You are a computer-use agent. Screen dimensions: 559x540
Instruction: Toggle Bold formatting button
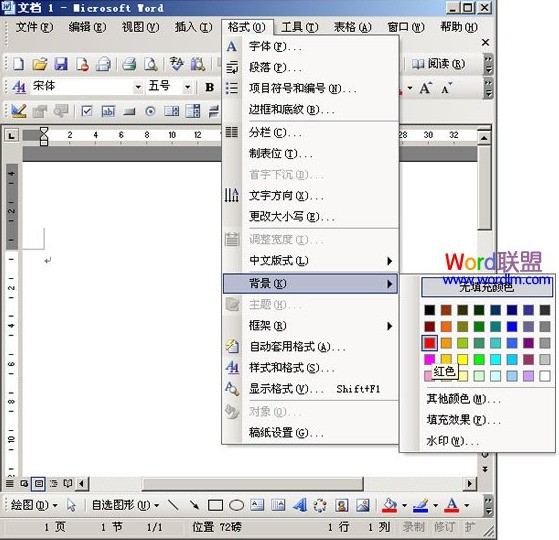point(210,87)
